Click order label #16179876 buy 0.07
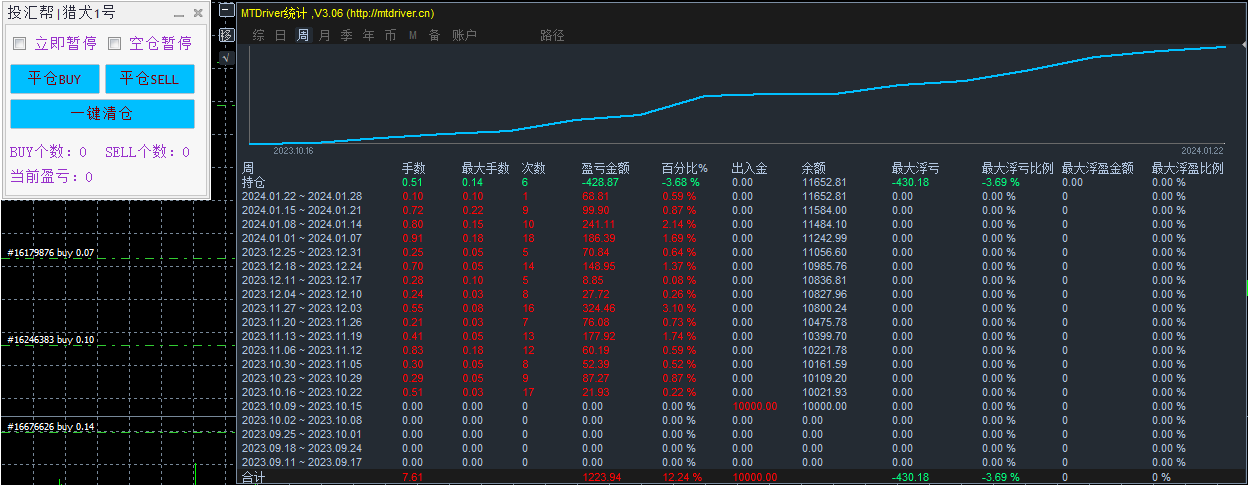The image size is (1248, 485). click(50, 253)
